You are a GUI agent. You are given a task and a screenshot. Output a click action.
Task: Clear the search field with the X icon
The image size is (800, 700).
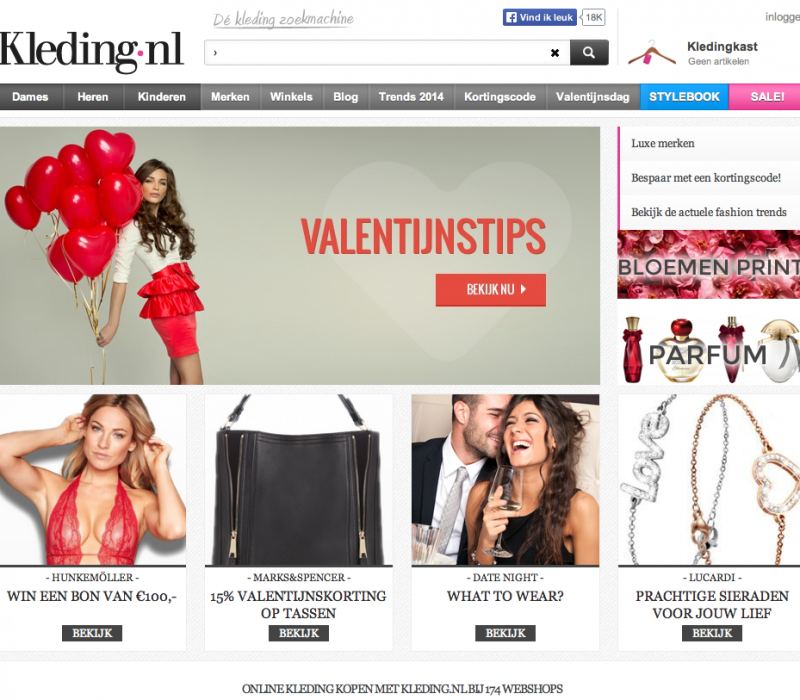(555, 53)
